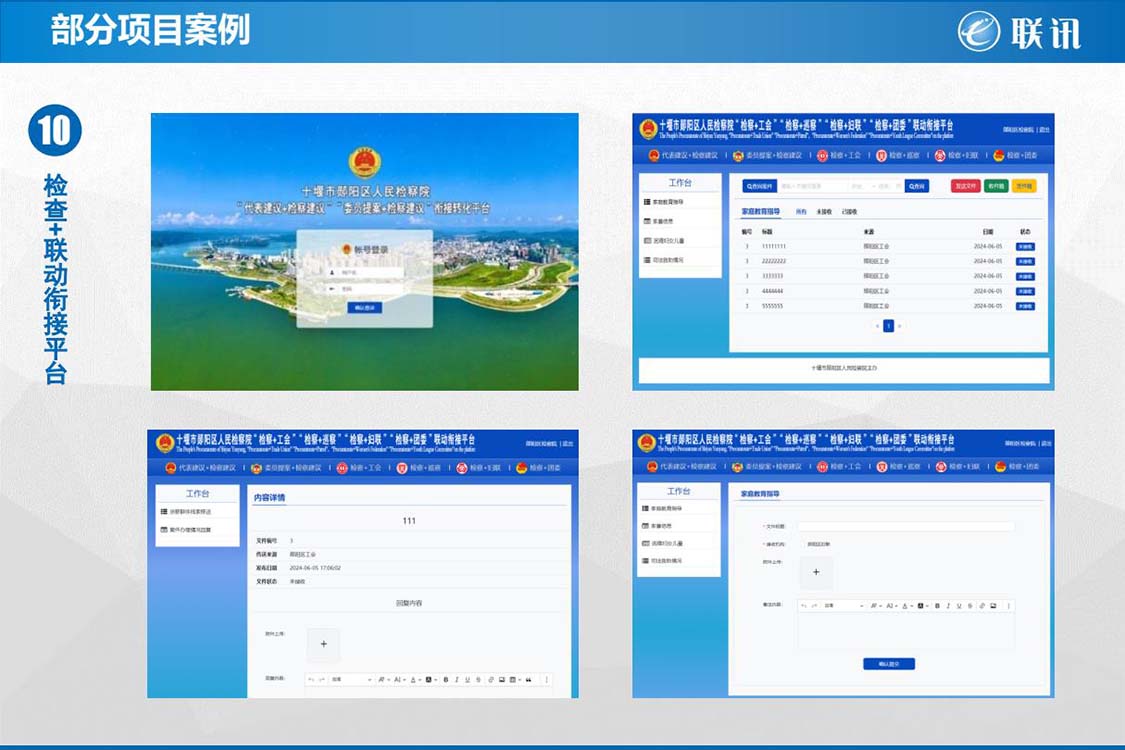Click Italic in the 内容详情 reply editor toolbar
Screen dimensions: 1125x750
[x=456, y=680]
